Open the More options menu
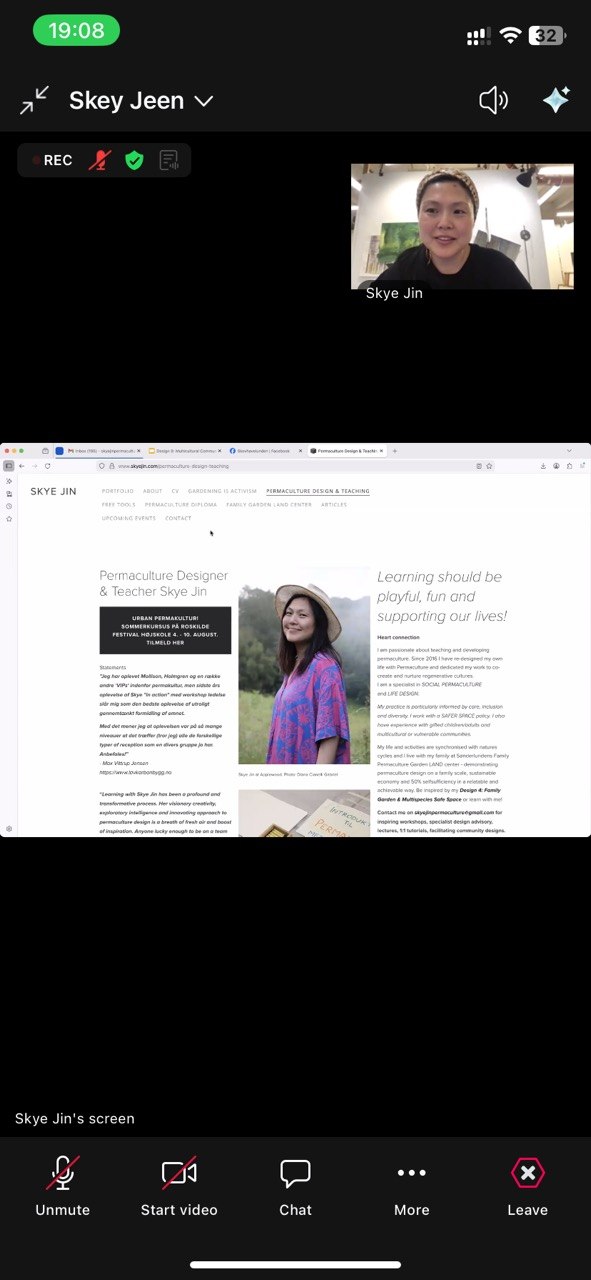The width and height of the screenshot is (591, 1280). click(x=411, y=1186)
